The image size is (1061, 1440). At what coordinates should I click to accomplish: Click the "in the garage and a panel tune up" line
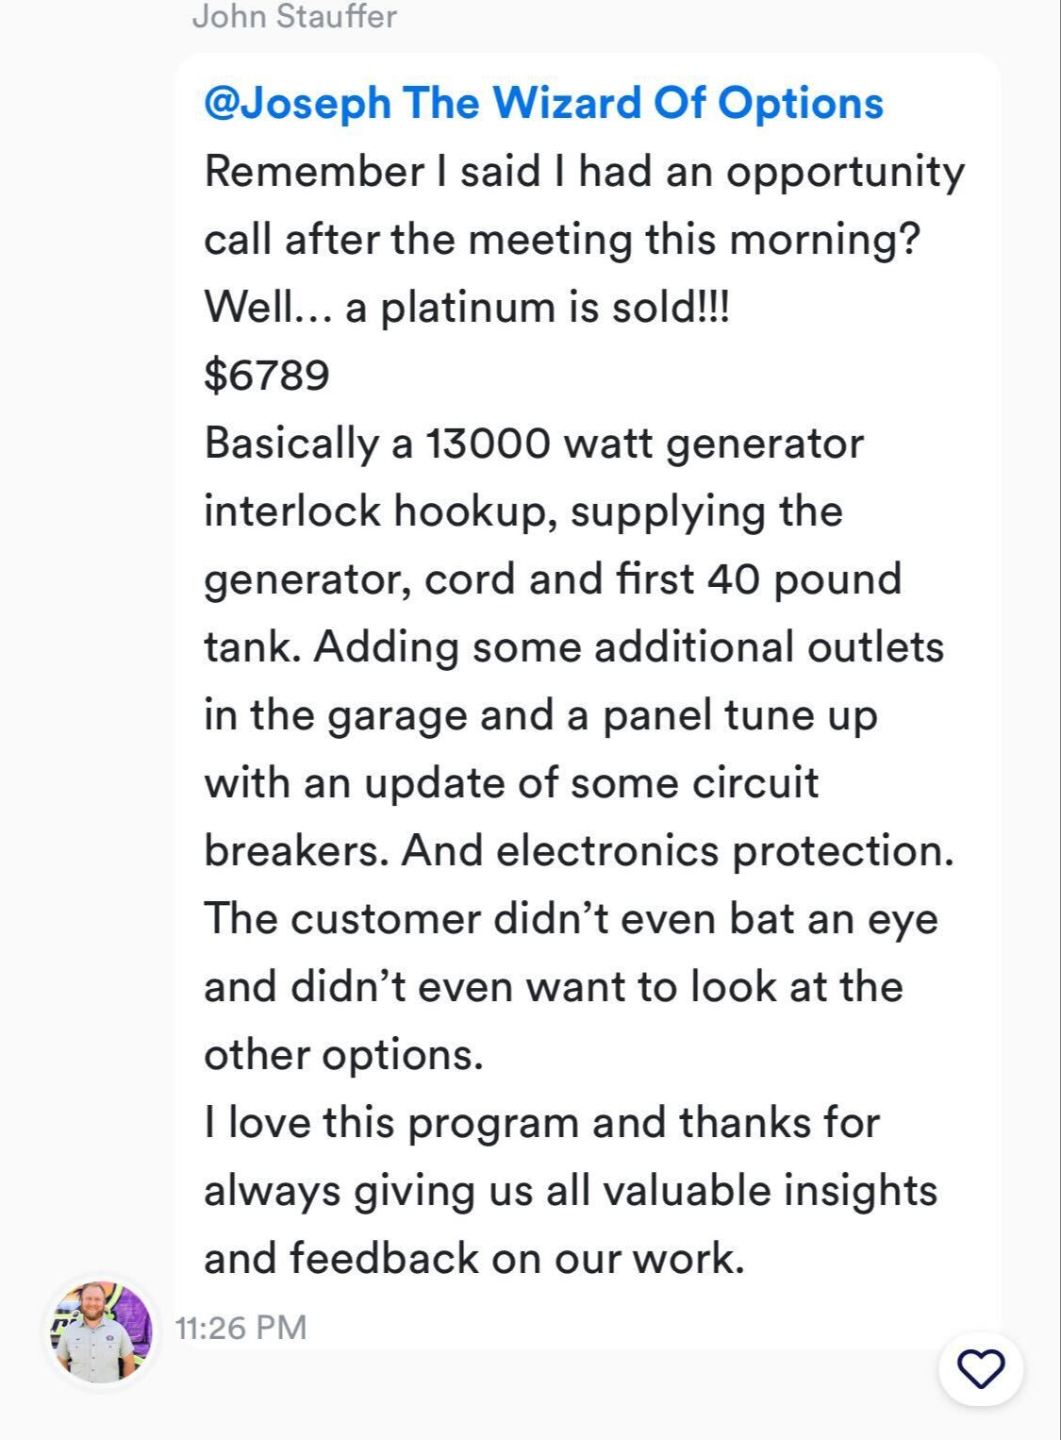pos(541,715)
